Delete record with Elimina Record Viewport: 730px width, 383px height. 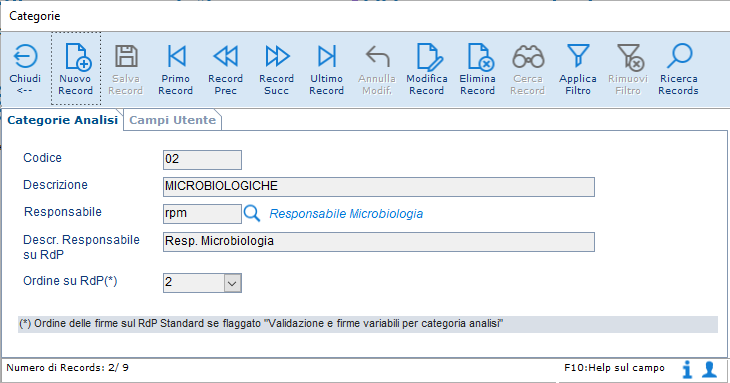click(478, 70)
